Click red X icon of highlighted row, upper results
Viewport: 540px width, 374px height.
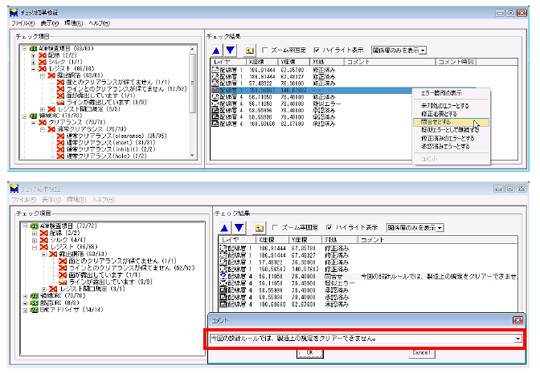tap(215, 90)
